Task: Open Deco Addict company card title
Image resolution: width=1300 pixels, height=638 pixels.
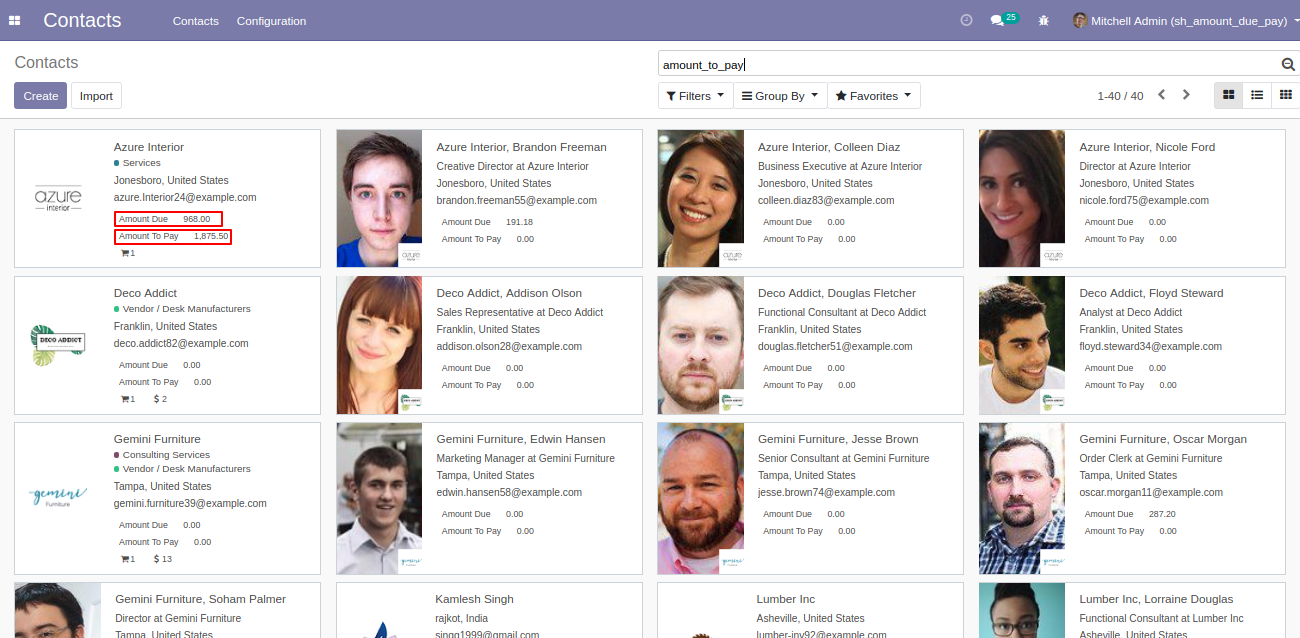Action: pos(145,293)
